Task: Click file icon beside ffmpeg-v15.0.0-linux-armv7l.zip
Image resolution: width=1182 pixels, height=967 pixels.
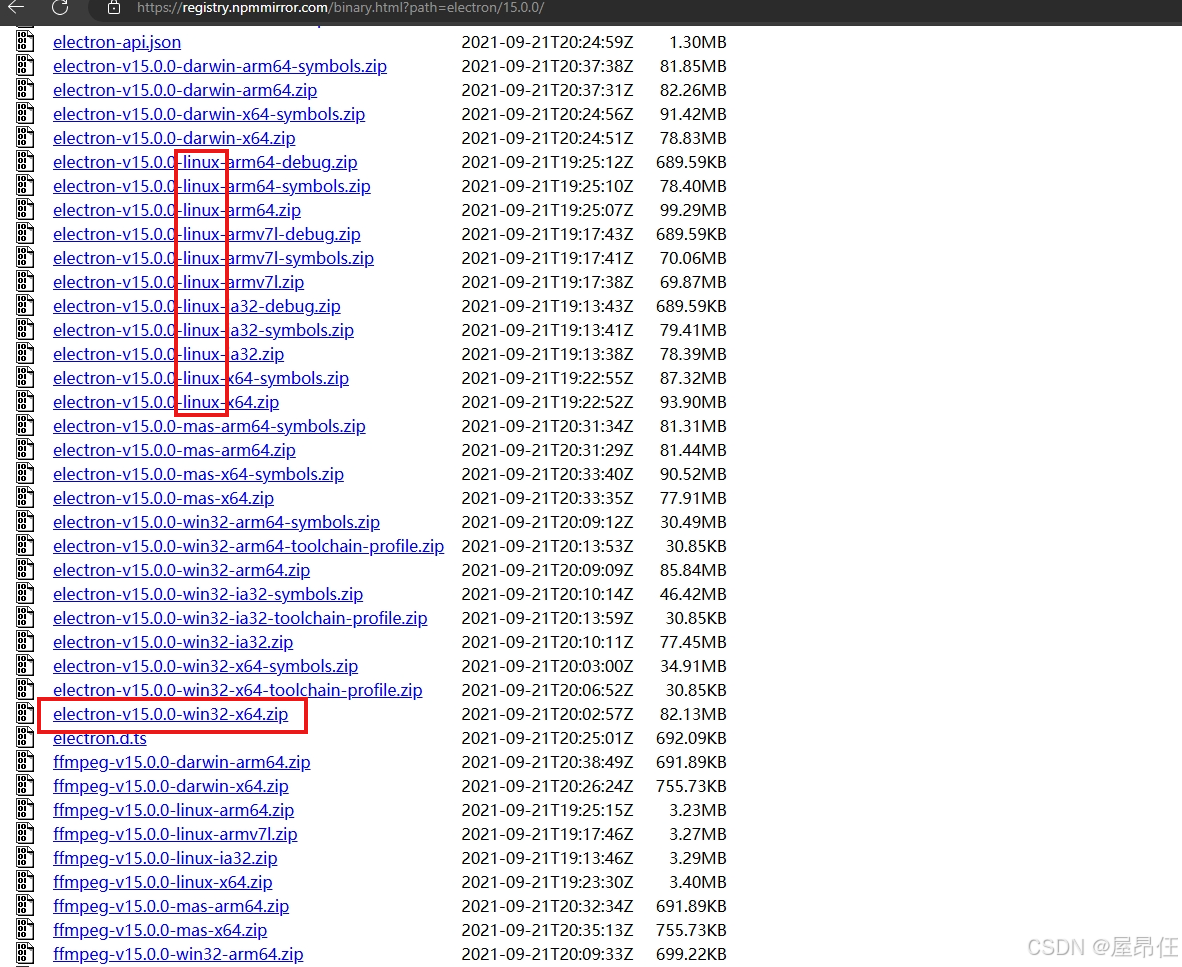Action: [25, 834]
